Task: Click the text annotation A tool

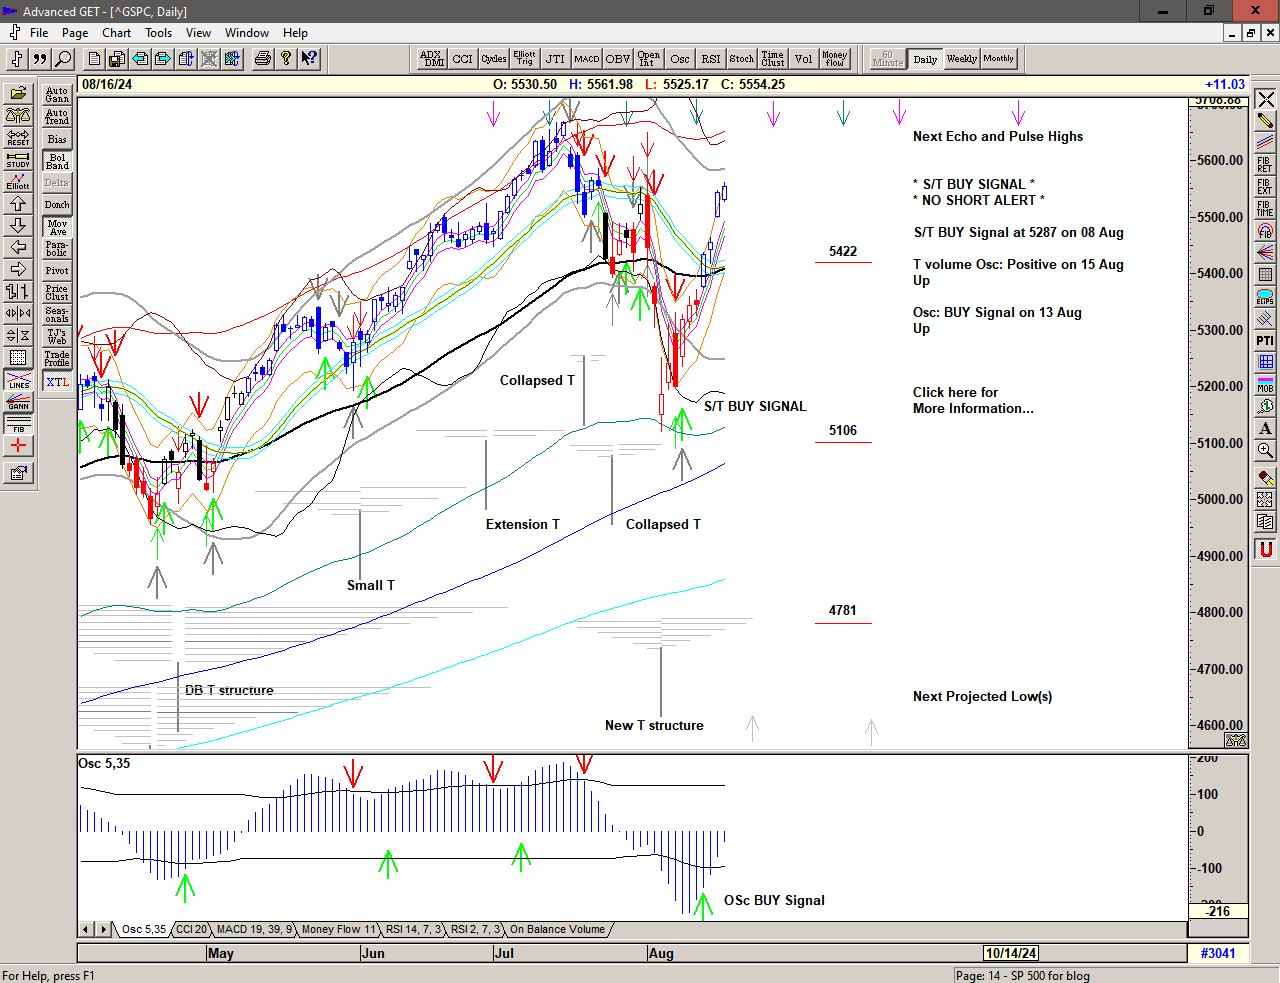Action: click(1265, 428)
